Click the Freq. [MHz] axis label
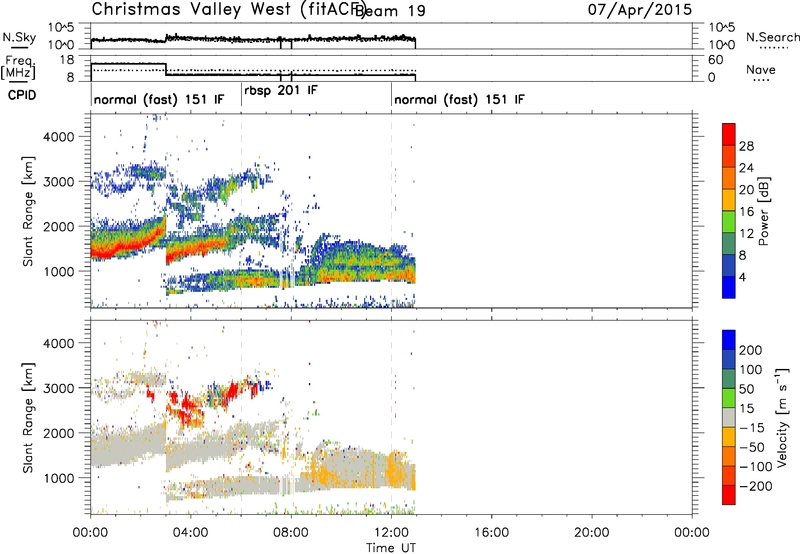This screenshot has width=800, height=554. point(19,67)
